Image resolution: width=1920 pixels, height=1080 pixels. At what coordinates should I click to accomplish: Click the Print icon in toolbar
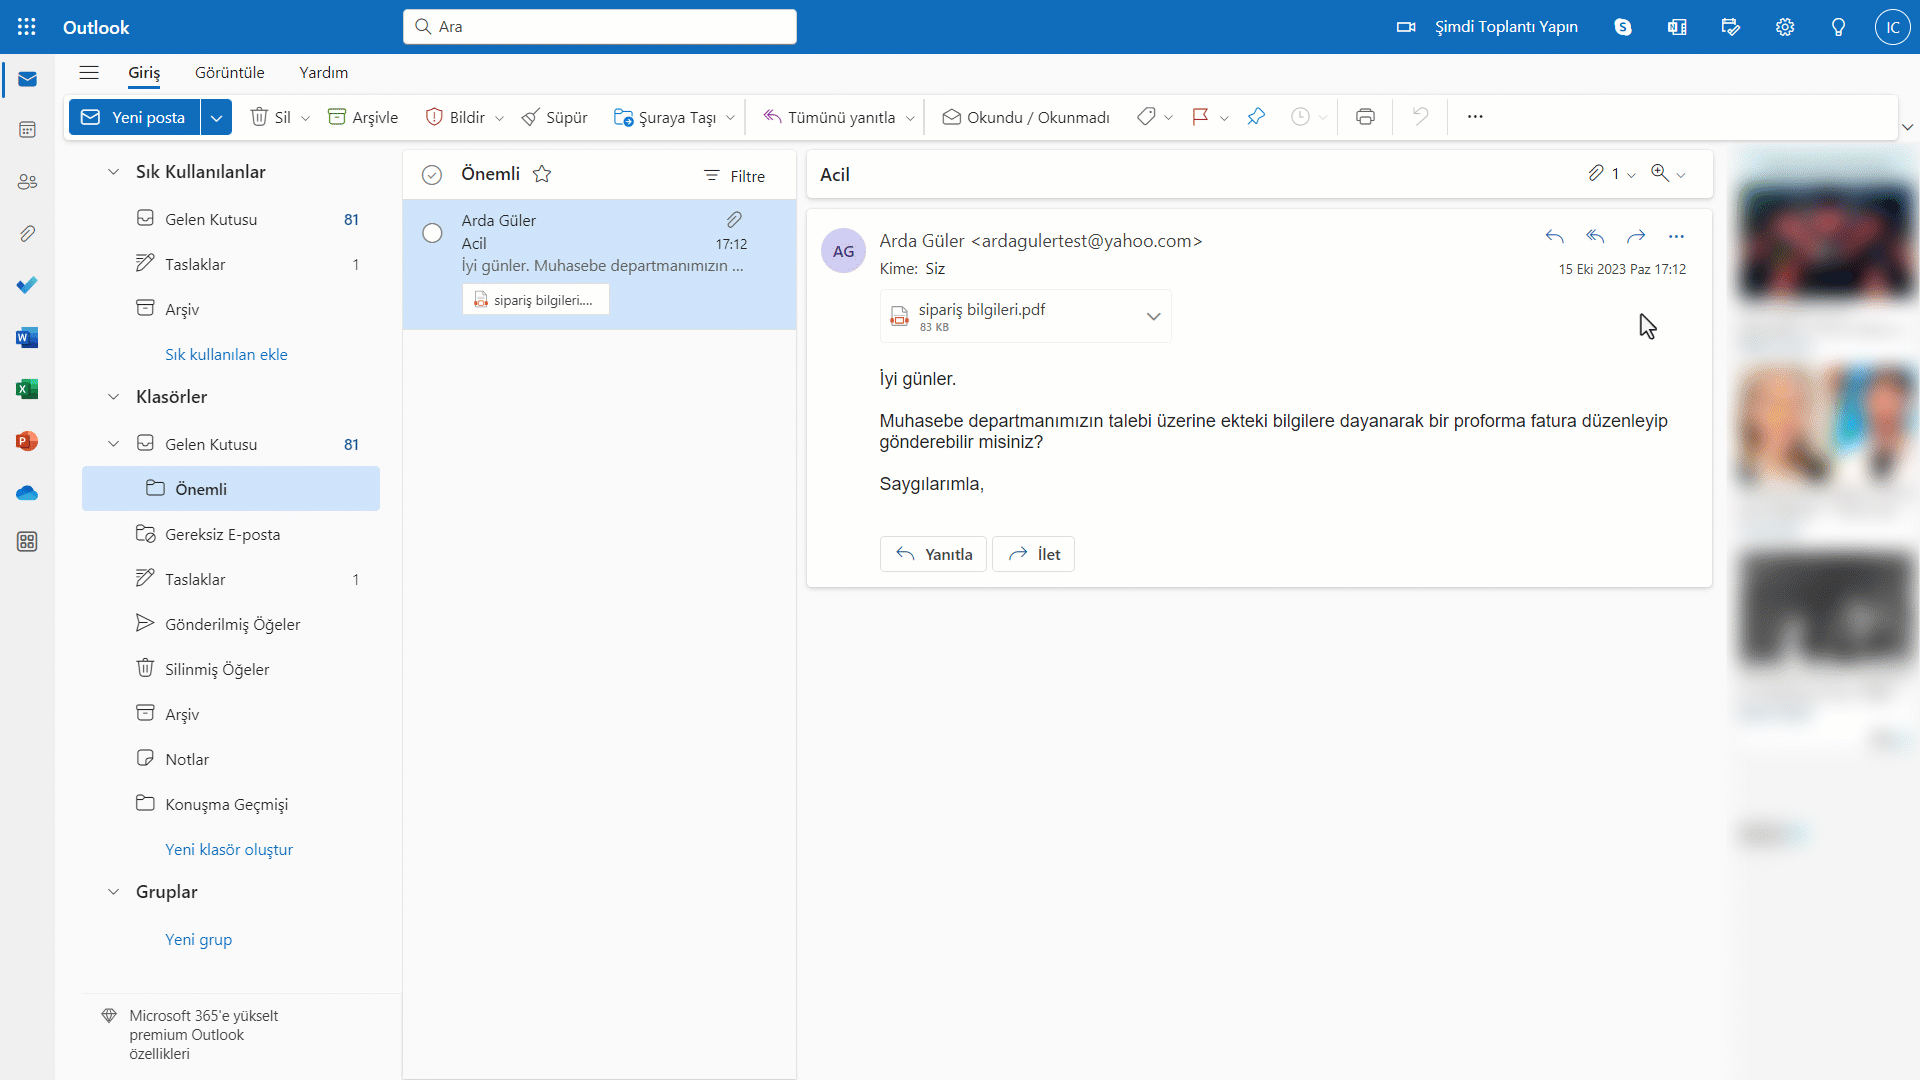point(1365,117)
